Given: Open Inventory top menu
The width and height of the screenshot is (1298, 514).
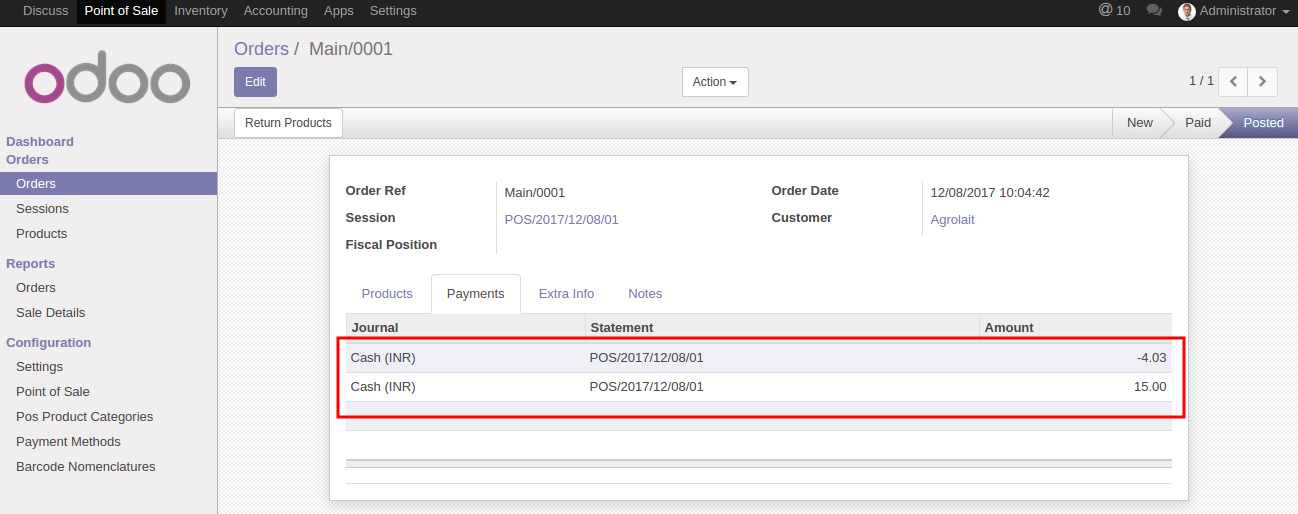Looking at the screenshot, I should (x=201, y=11).
